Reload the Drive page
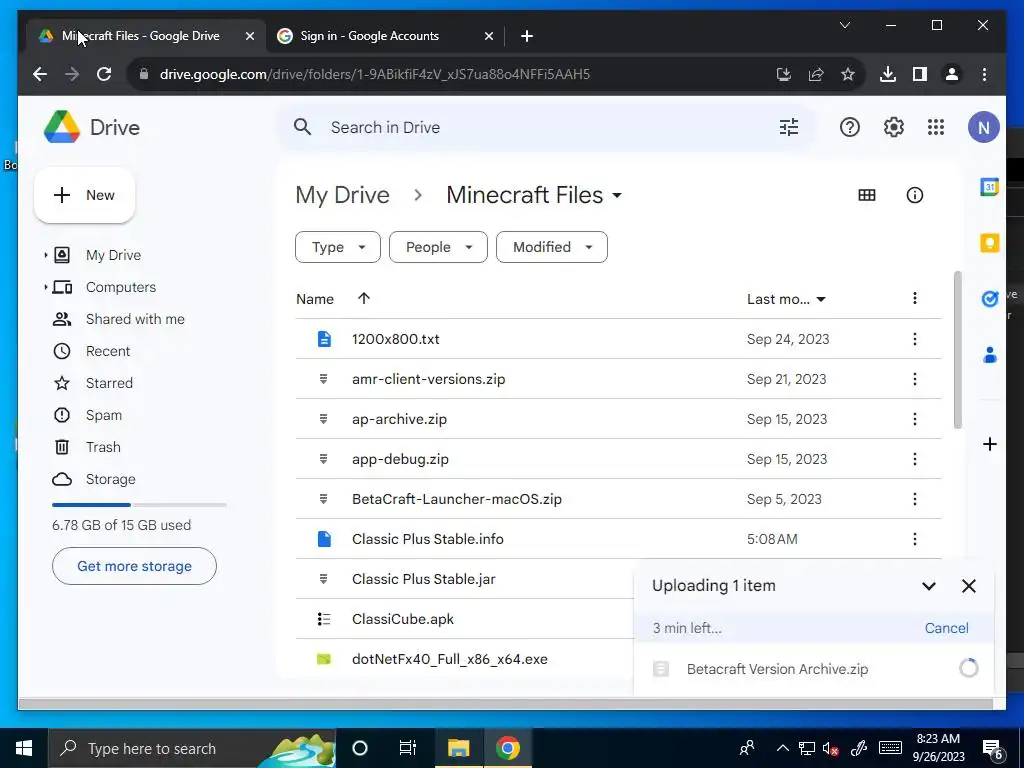 click(104, 74)
